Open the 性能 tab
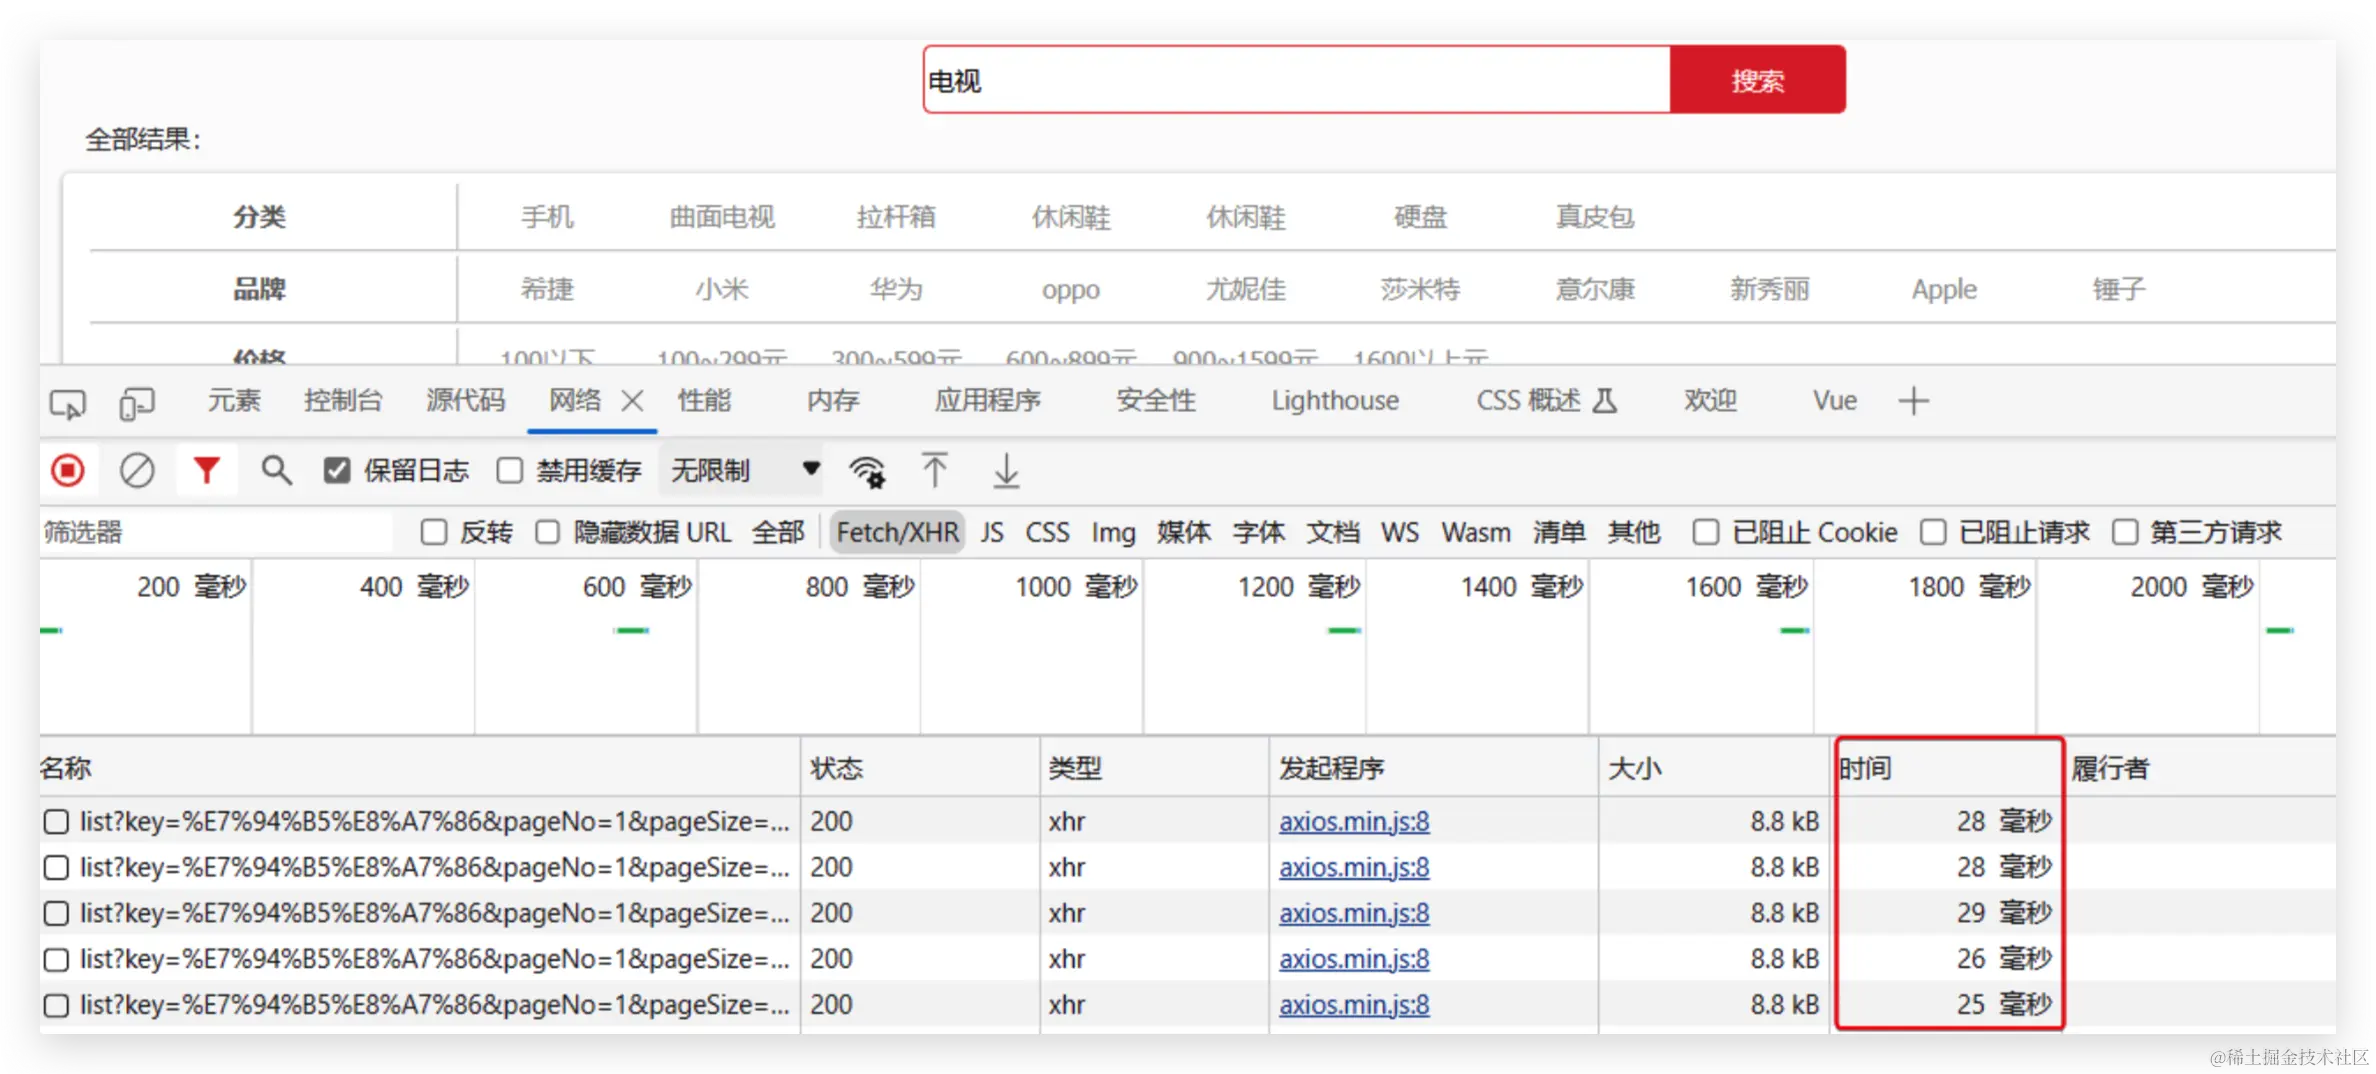Screen dimensions: 2376x1074 click(704, 401)
